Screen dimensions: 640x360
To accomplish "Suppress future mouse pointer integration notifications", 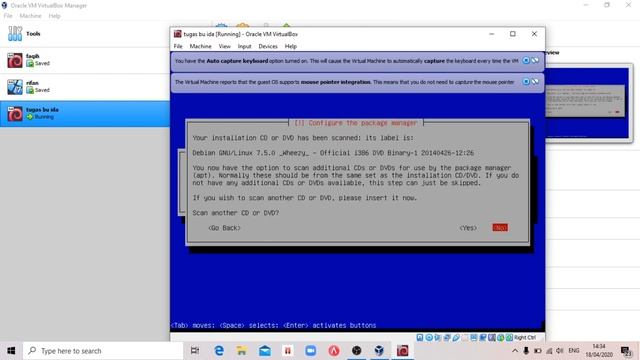I will (535, 82).
